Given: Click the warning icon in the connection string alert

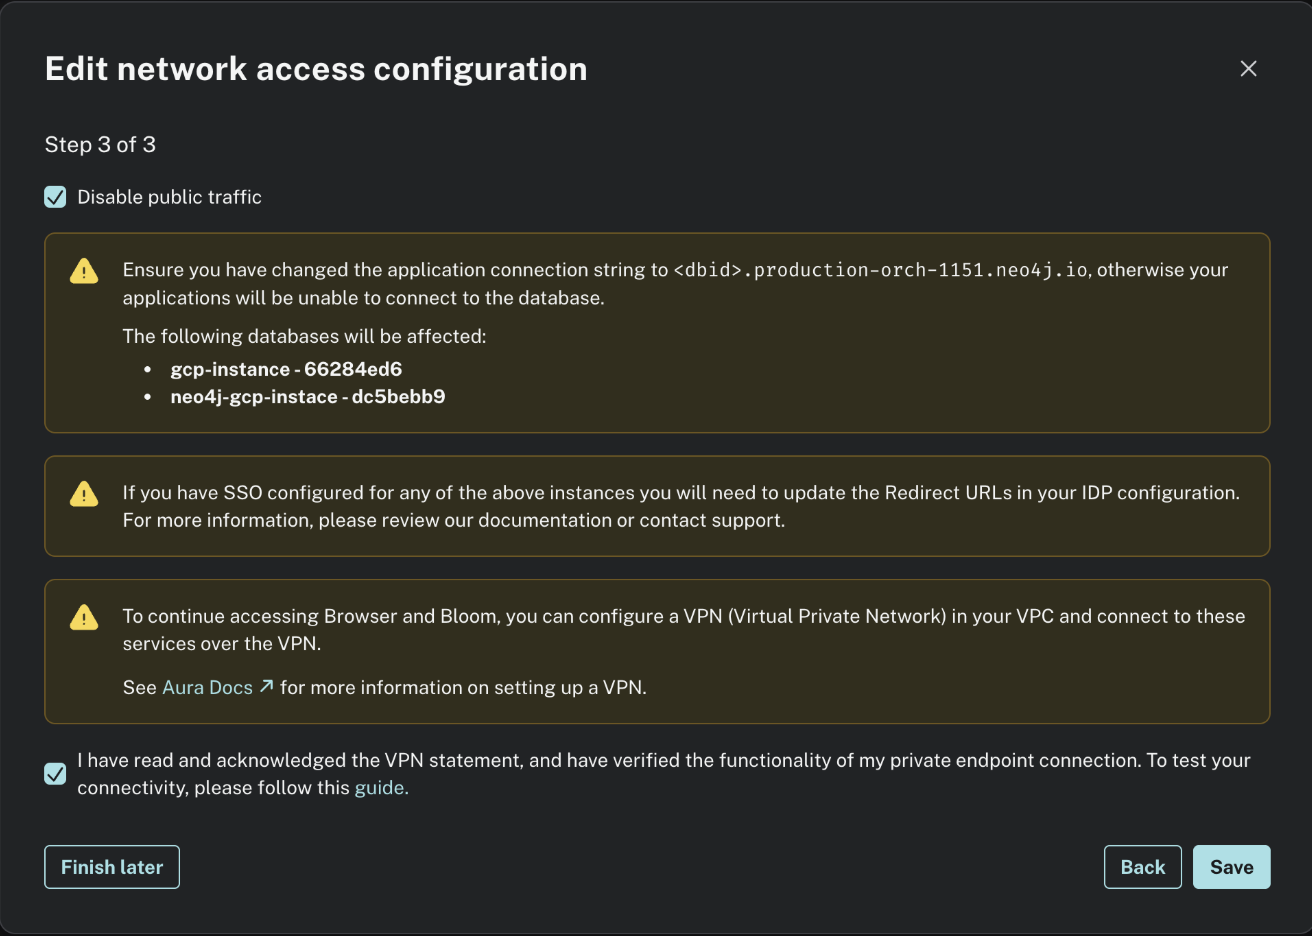Looking at the screenshot, I should pyautogui.click(x=85, y=270).
